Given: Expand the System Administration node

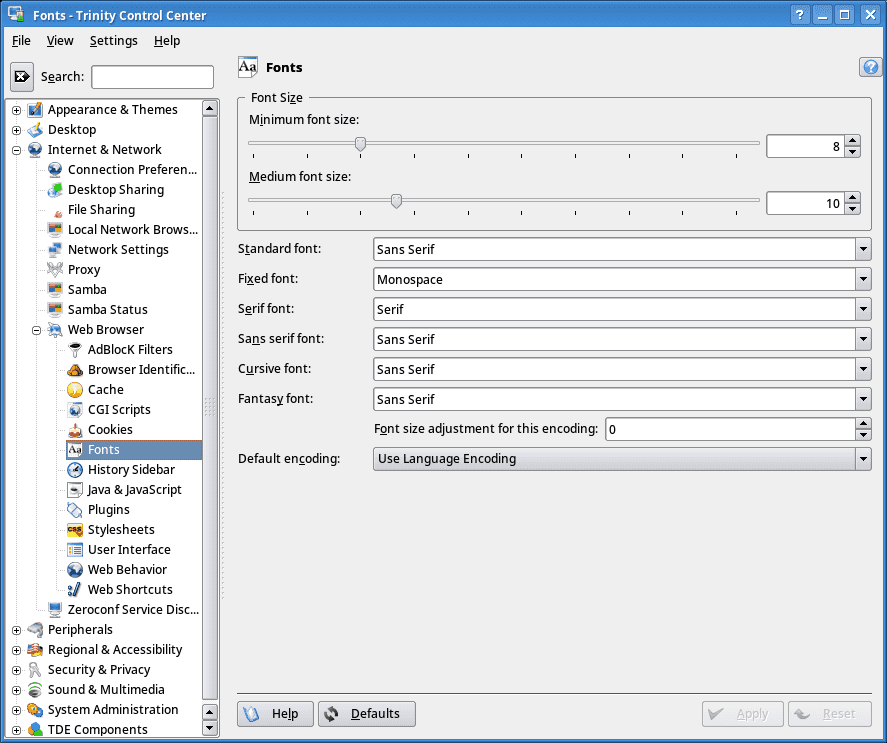Looking at the screenshot, I should click(x=16, y=710).
